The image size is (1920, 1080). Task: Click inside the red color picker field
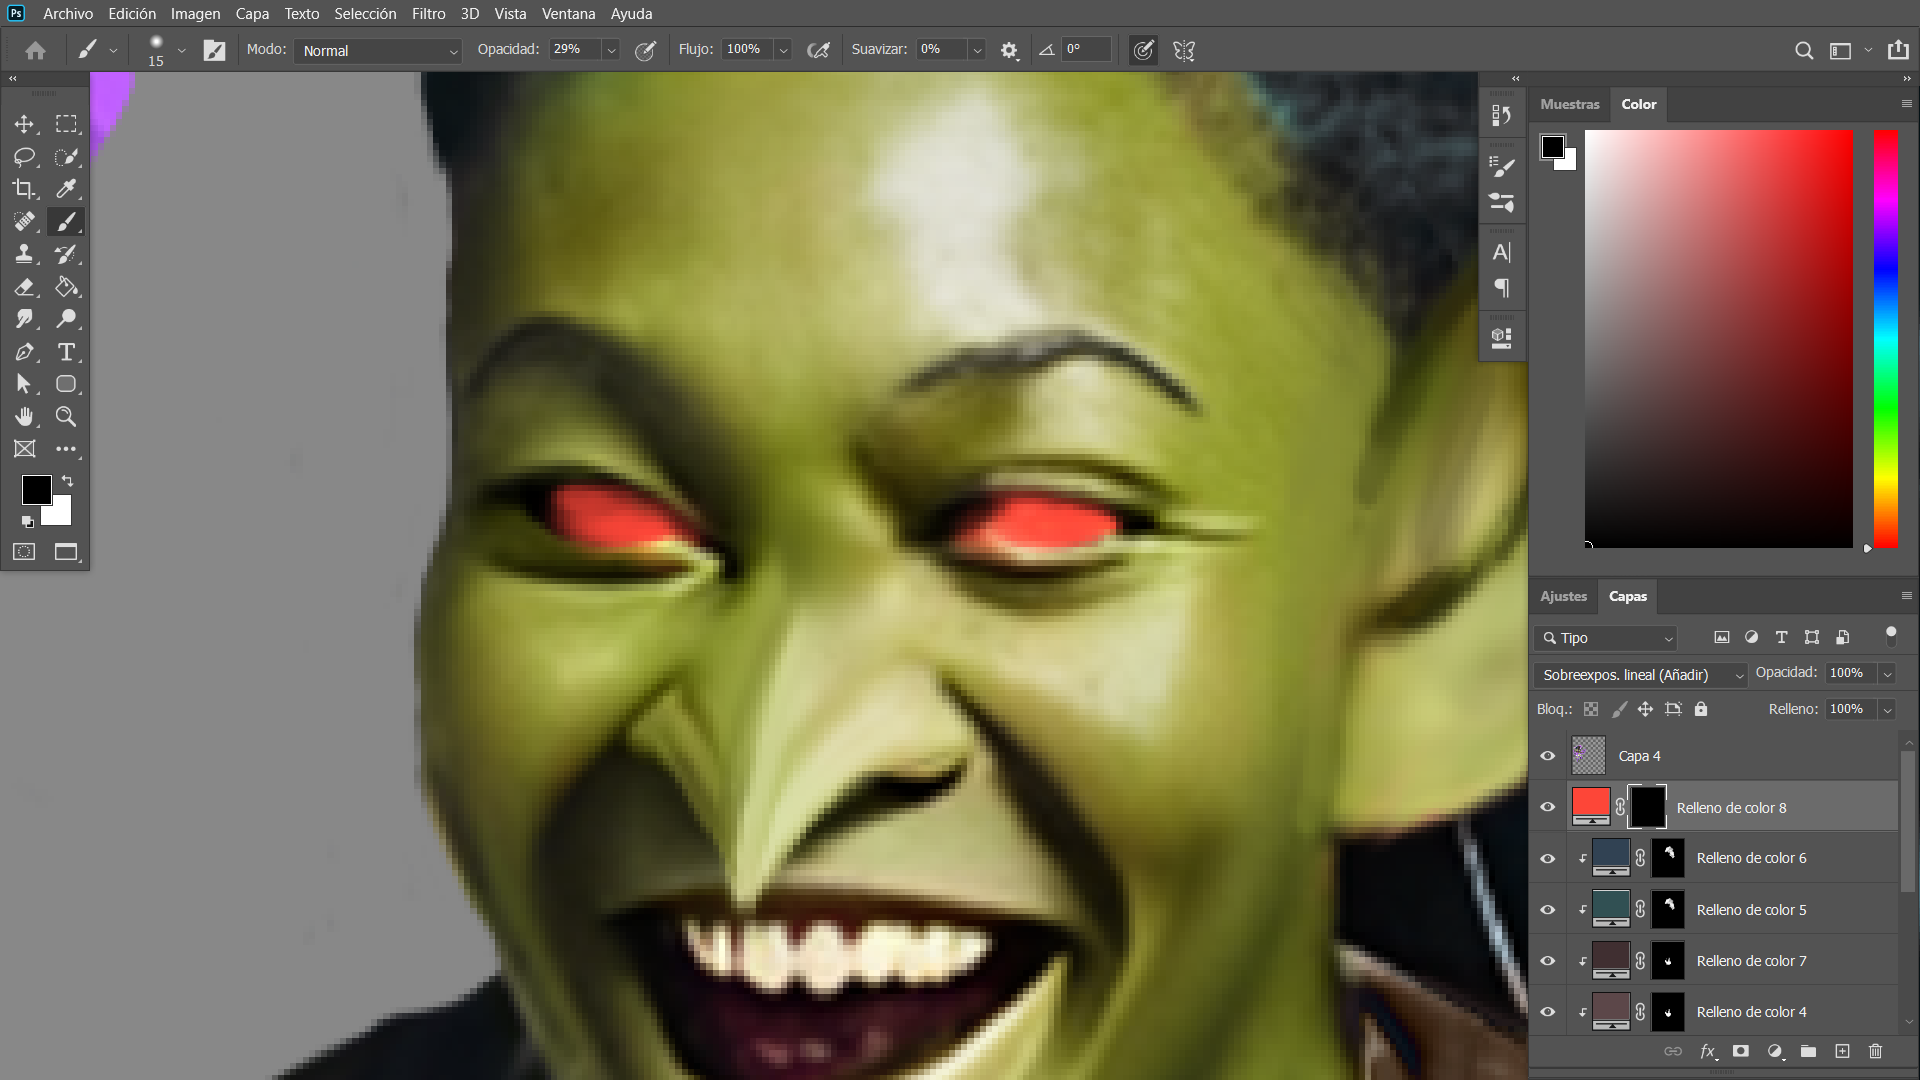pyautogui.click(x=1719, y=338)
